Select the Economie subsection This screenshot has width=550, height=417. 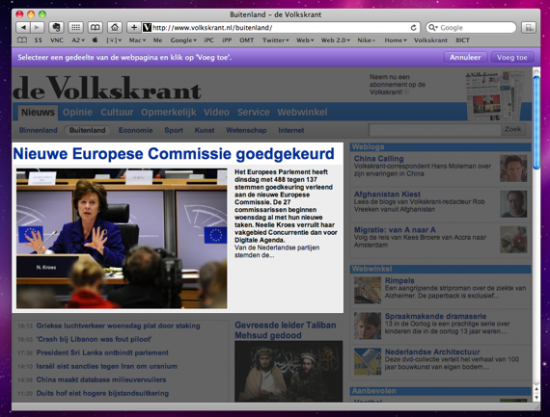(x=135, y=130)
